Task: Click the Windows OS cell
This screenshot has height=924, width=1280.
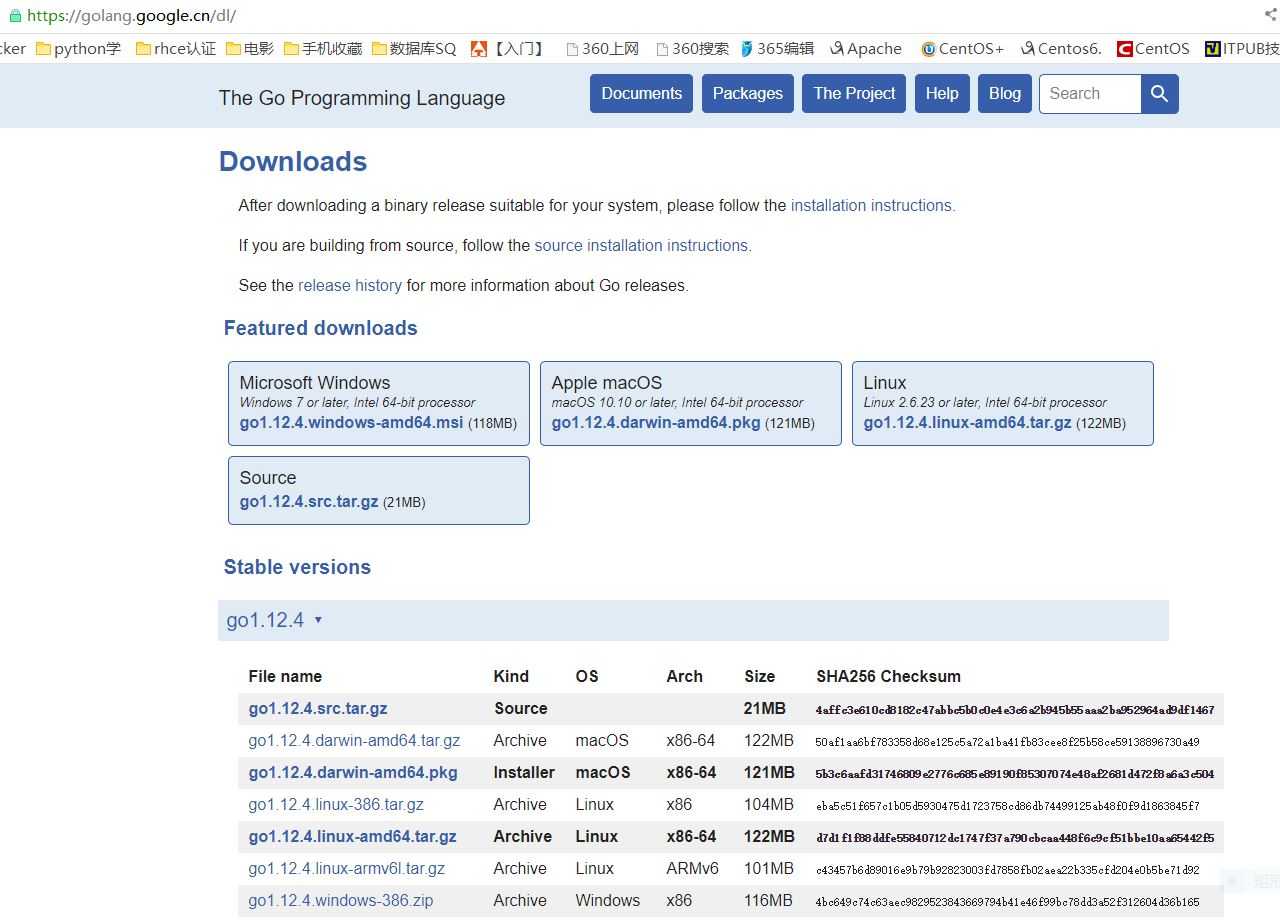Action: tap(608, 900)
